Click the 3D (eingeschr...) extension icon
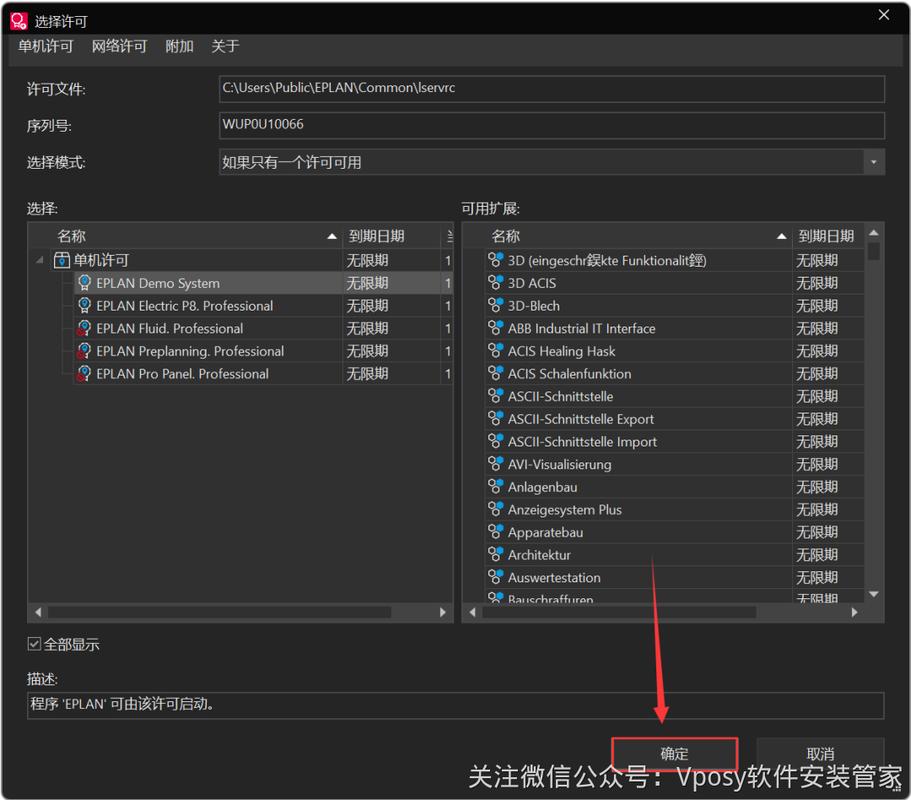Screen dimensions: 911x800 (495, 260)
